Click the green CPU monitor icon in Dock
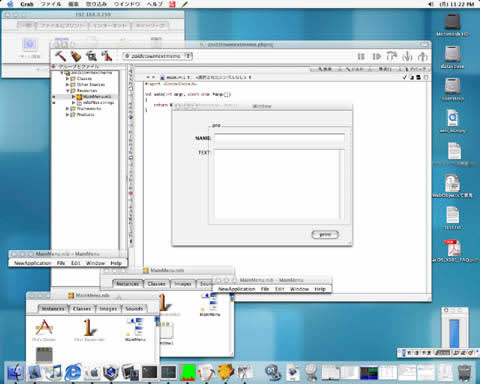The width and height of the screenshot is (480, 384). [x=188, y=372]
